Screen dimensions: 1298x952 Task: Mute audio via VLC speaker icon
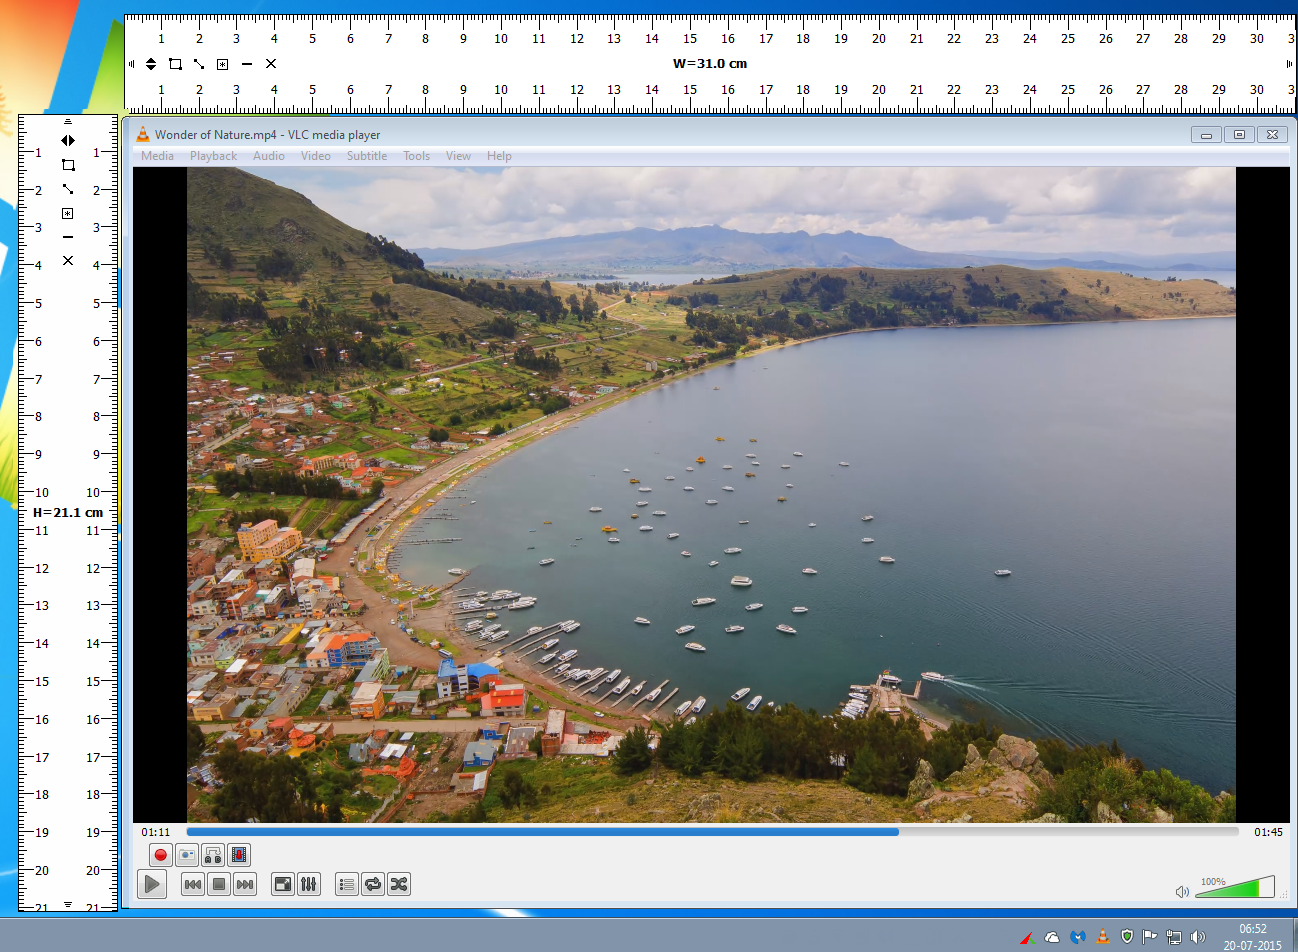tap(1182, 891)
